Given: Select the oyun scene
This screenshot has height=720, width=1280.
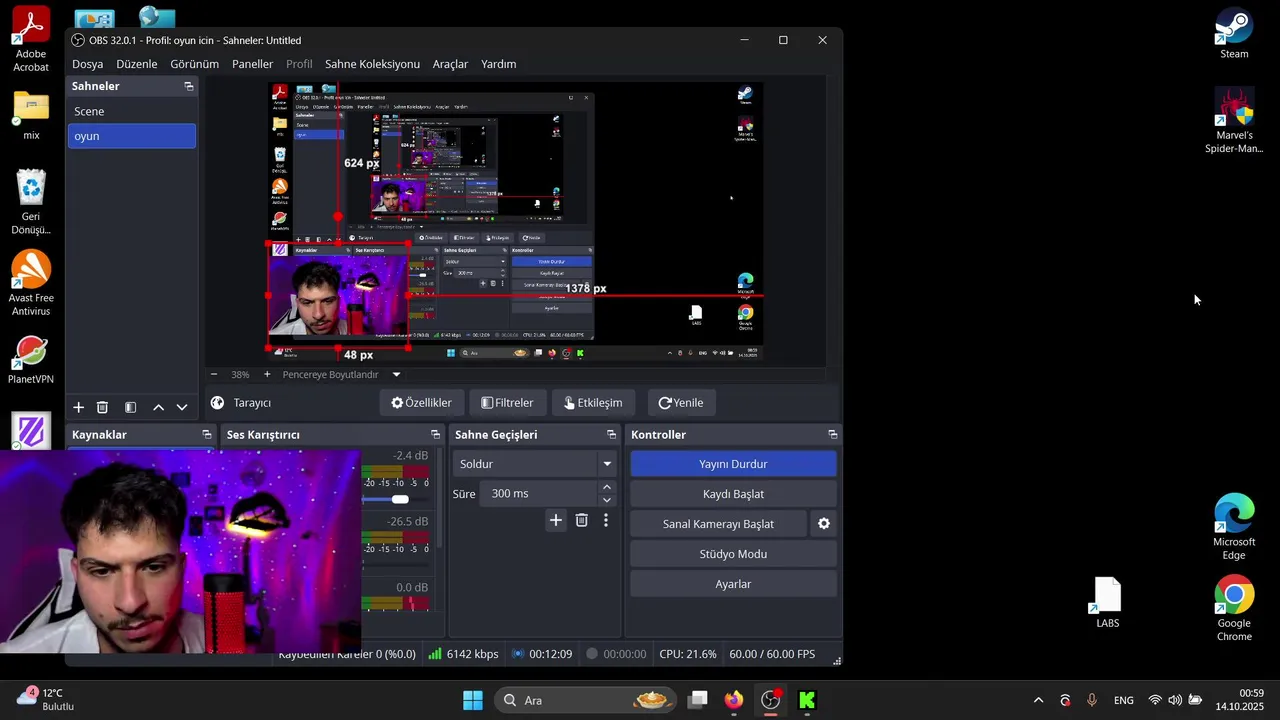Looking at the screenshot, I should click(132, 136).
